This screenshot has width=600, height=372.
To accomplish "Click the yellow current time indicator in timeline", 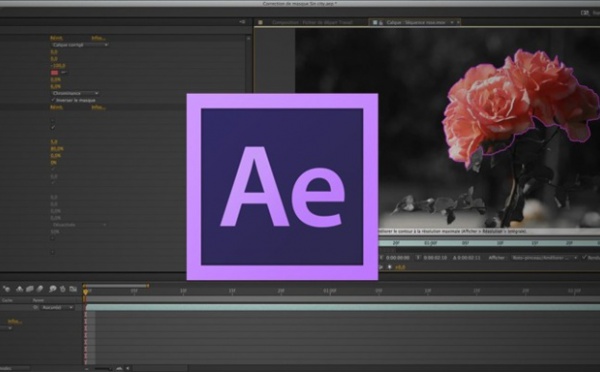I will tap(85, 292).
